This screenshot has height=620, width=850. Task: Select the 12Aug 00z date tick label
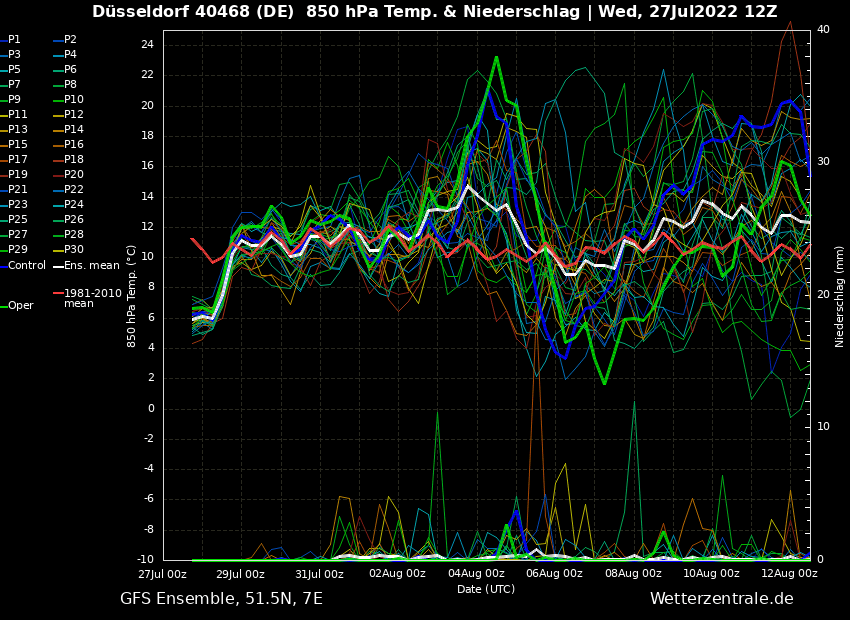click(x=790, y=574)
